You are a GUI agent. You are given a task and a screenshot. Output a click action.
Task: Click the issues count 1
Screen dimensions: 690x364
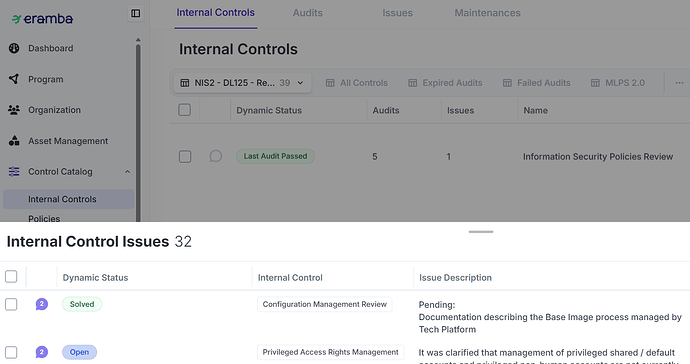448,157
